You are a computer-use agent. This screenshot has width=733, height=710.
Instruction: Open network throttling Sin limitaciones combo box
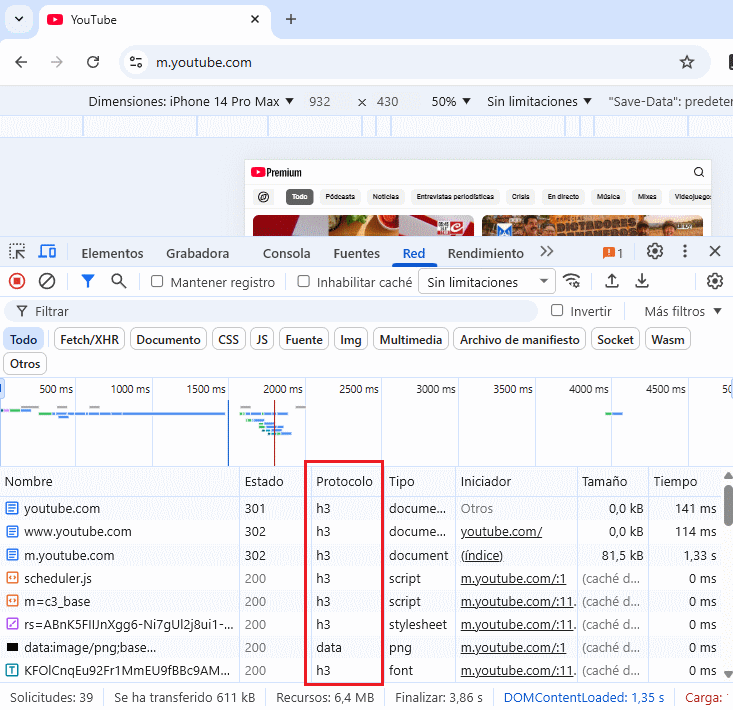click(487, 281)
